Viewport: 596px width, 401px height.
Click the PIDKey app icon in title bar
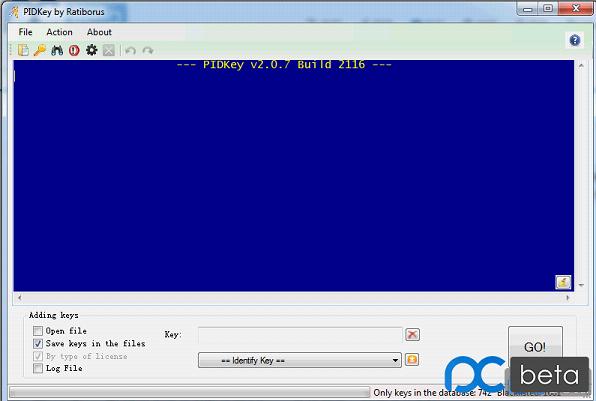click(x=14, y=12)
